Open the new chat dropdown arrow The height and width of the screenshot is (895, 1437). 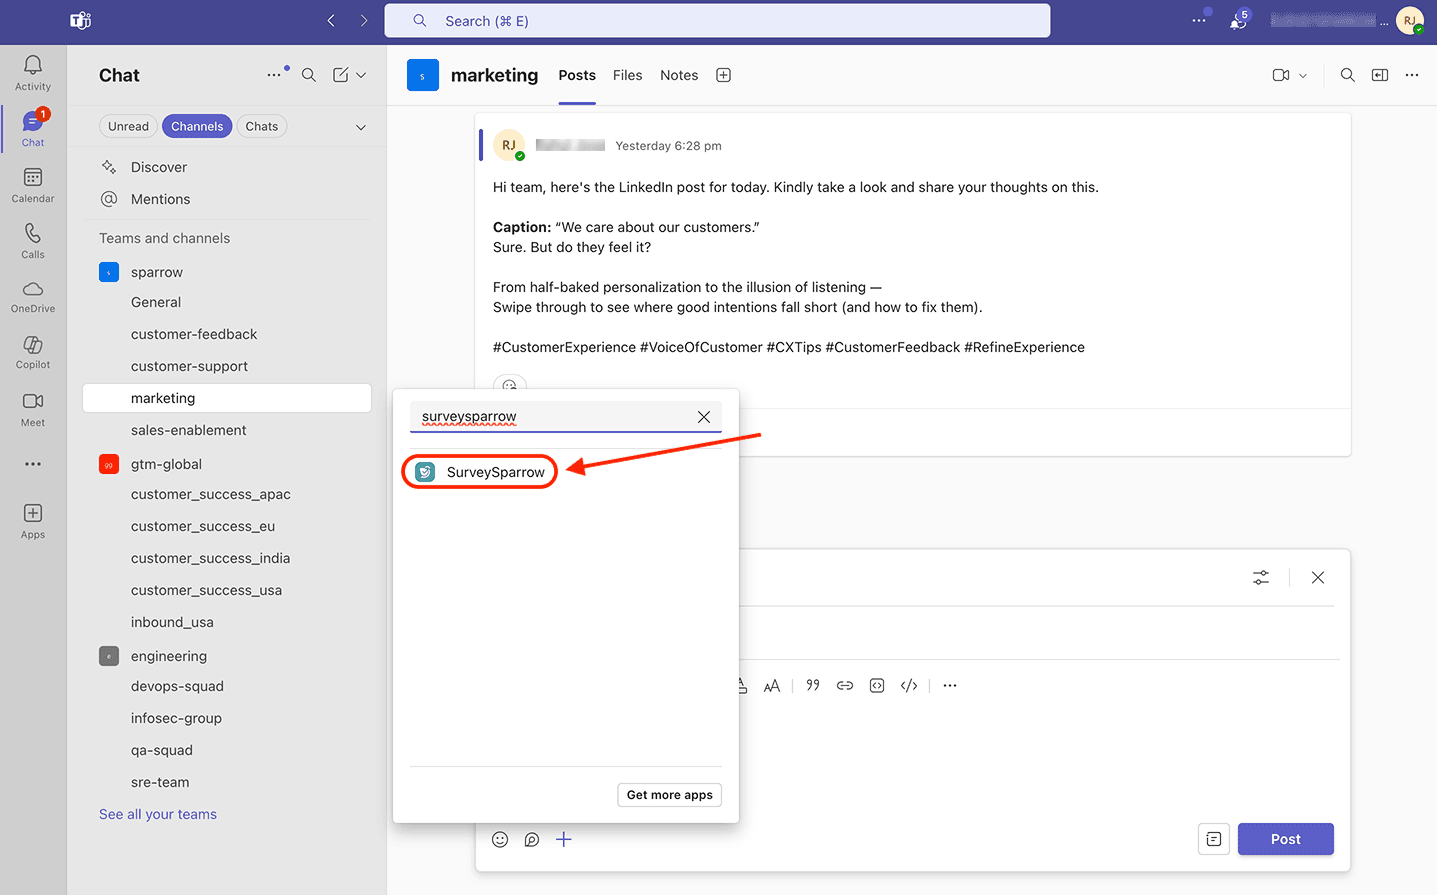361,75
